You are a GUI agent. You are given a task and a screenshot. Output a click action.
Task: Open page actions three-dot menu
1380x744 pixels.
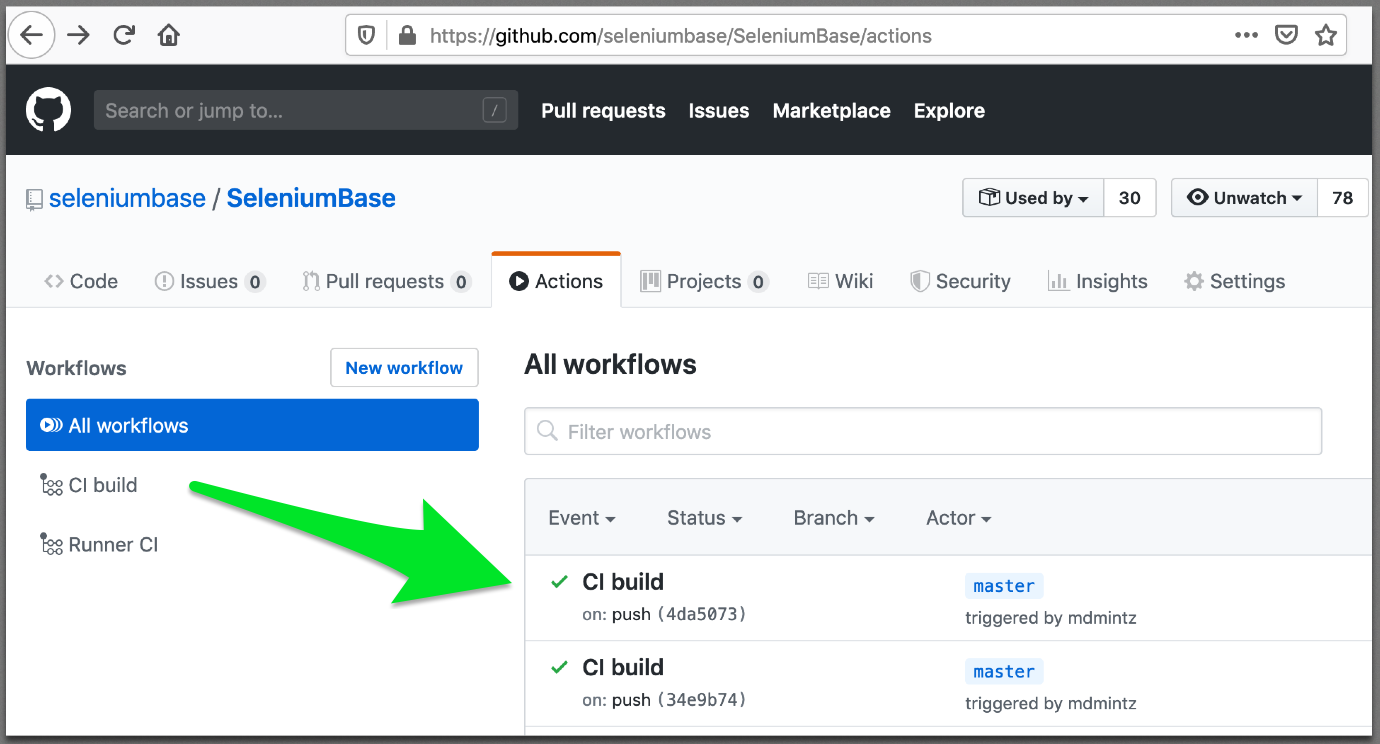pos(1246,36)
